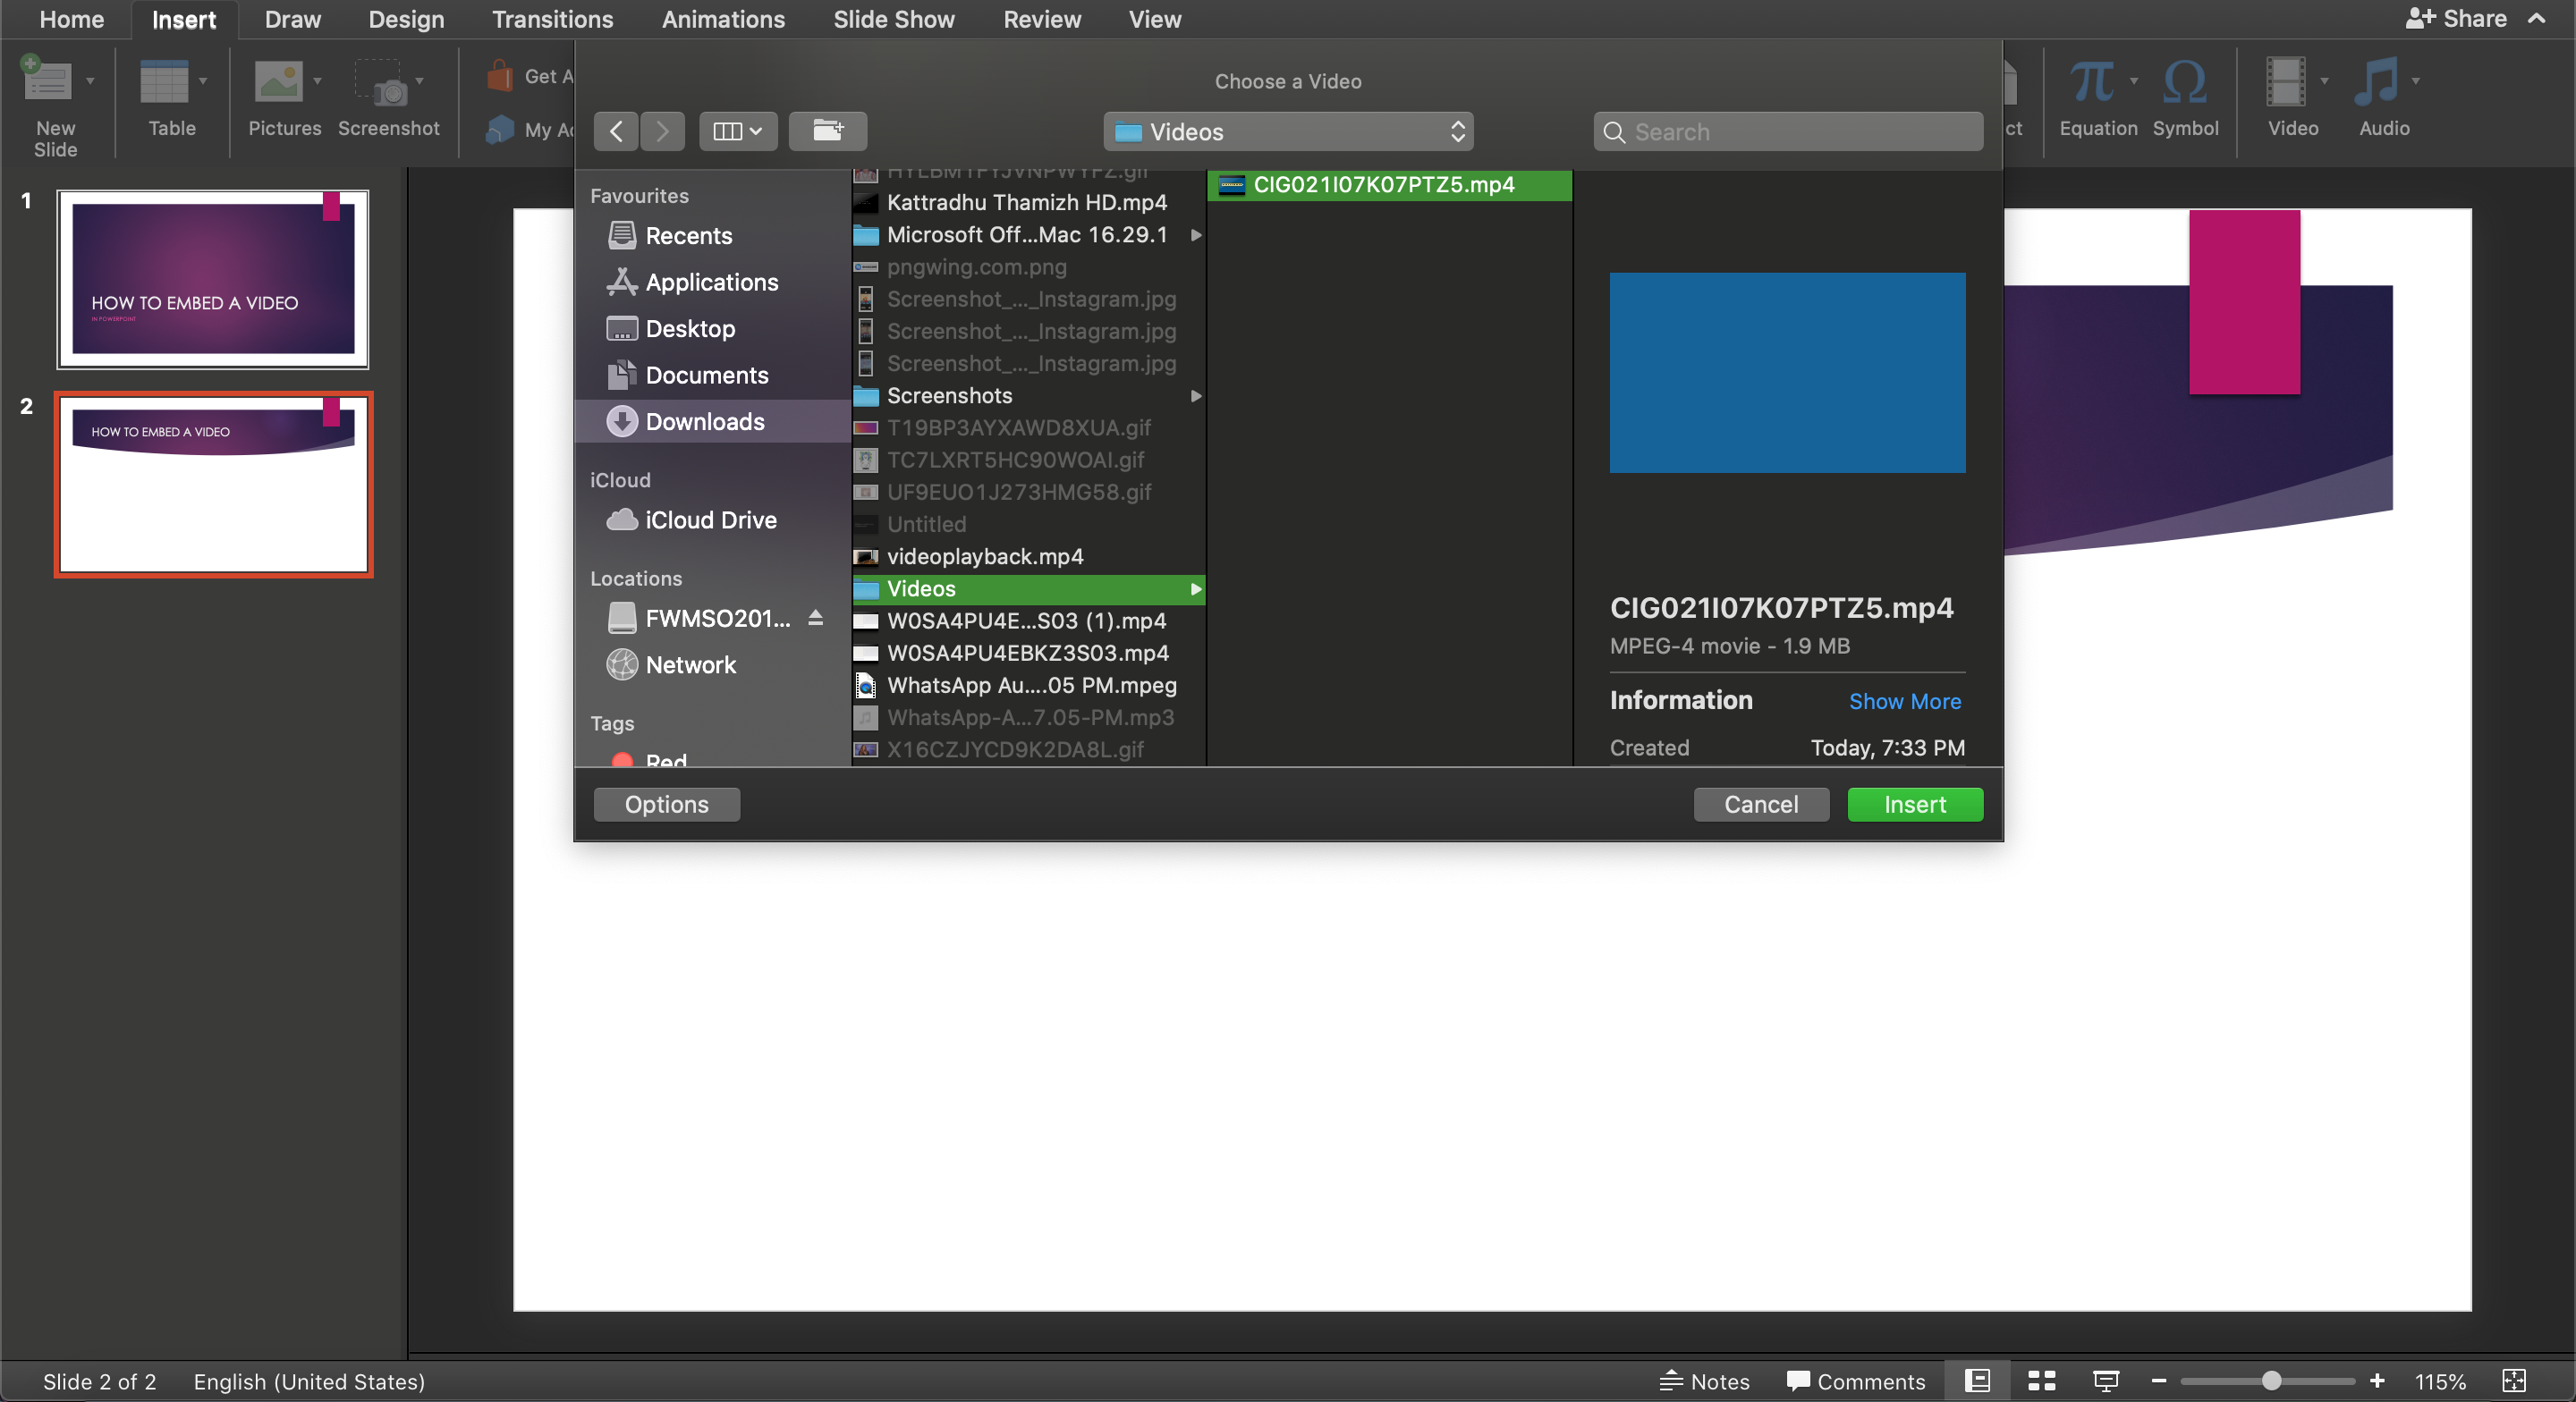Eject the FWMSO201 drive
This screenshot has width=2576, height=1402.
(x=815, y=618)
